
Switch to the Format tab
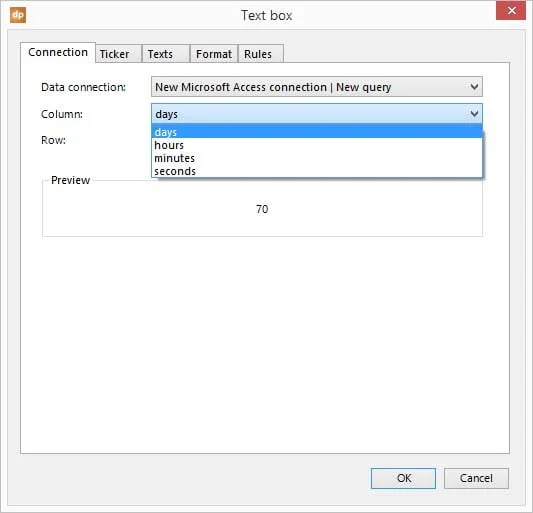coord(214,54)
